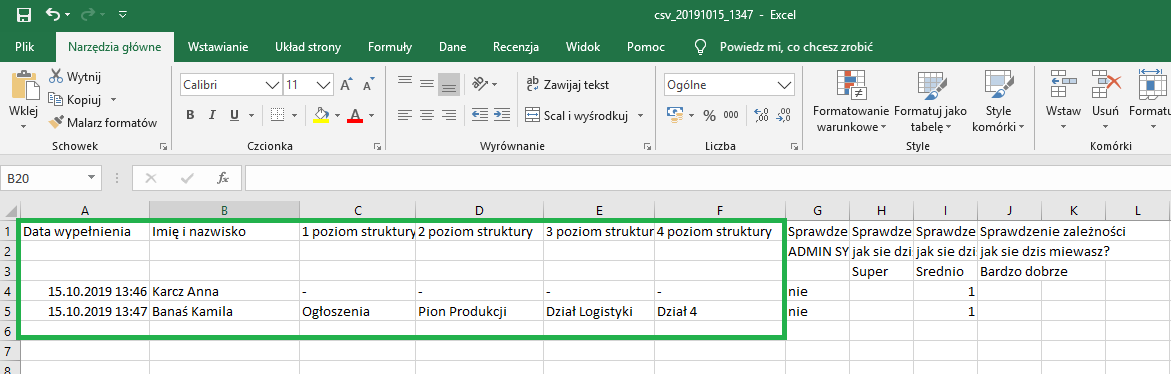
Task: Select cell with Banaś Kamila
Action: click(x=224, y=311)
